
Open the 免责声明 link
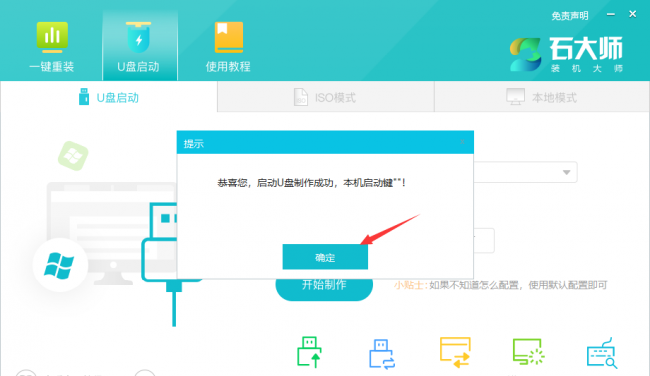pyautogui.click(x=570, y=16)
